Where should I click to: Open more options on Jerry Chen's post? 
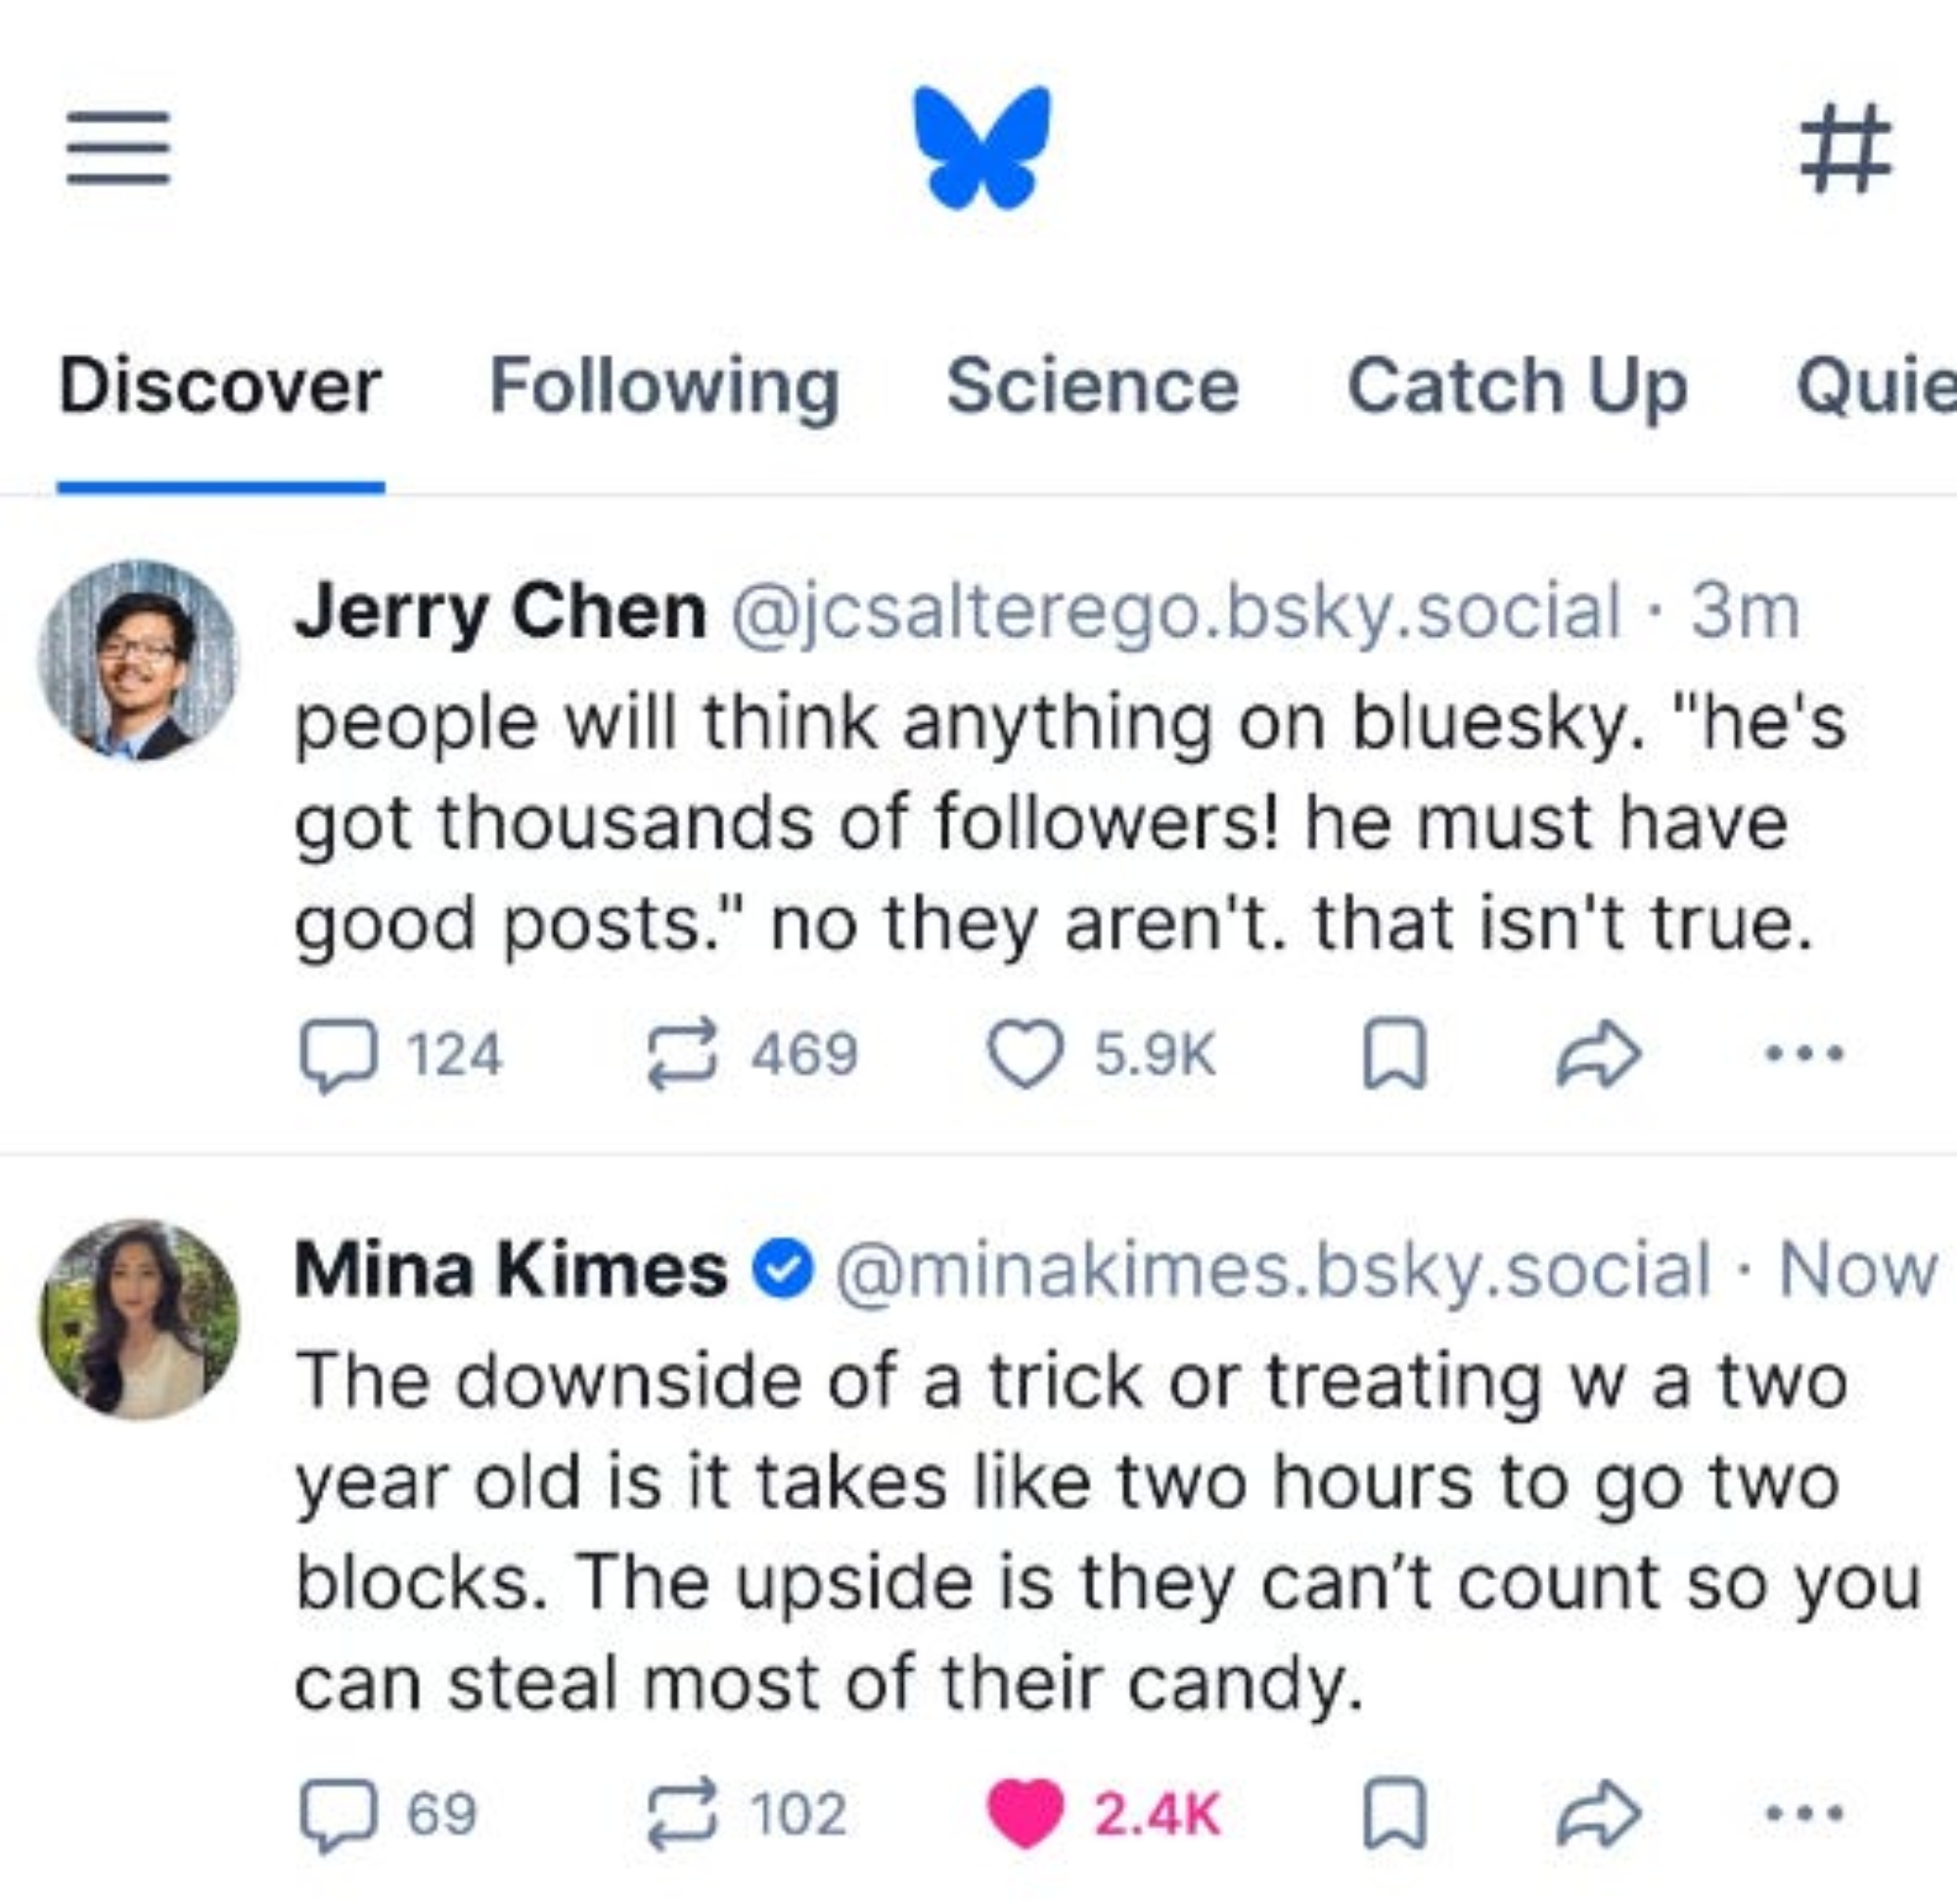pyautogui.click(x=1804, y=1054)
